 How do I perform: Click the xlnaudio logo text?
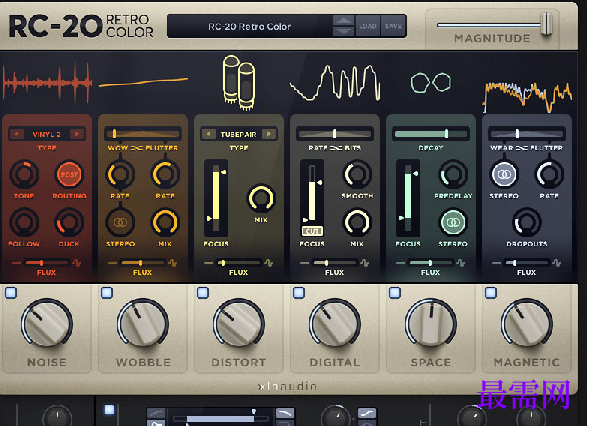coord(288,386)
